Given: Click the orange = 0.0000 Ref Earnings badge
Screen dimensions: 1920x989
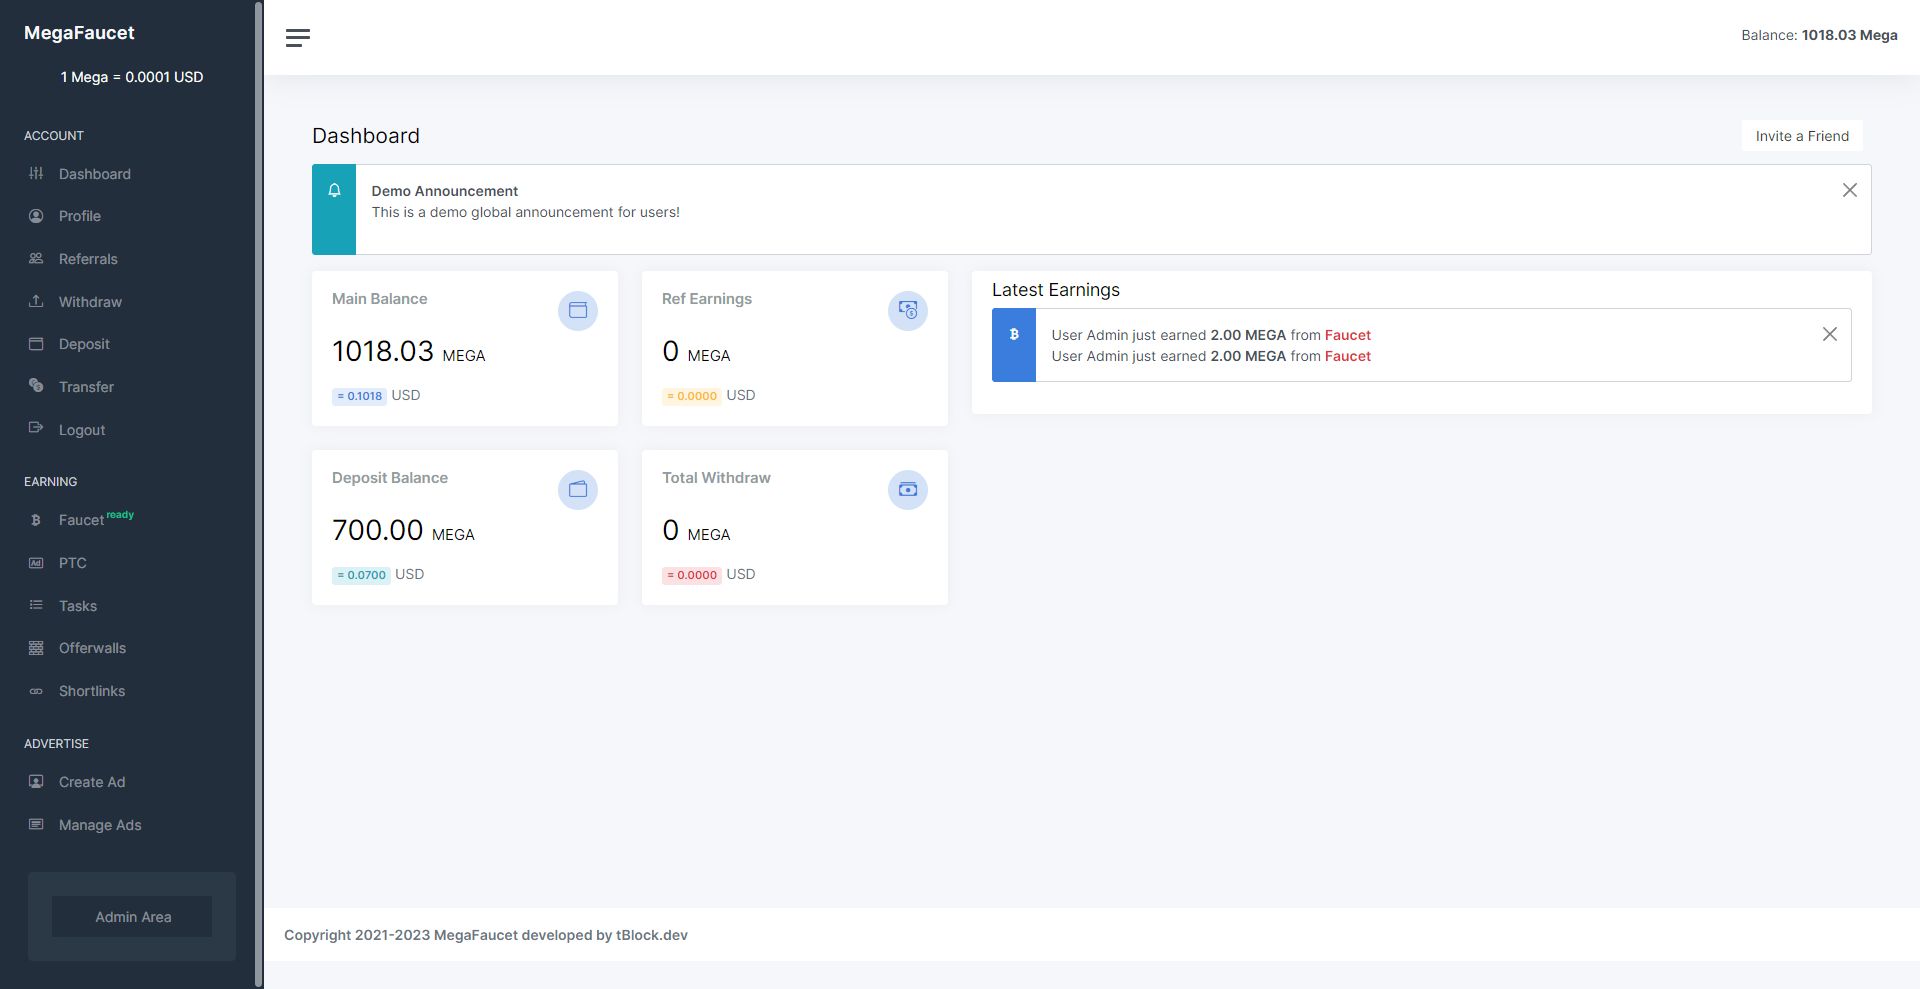Looking at the screenshot, I should (x=692, y=396).
